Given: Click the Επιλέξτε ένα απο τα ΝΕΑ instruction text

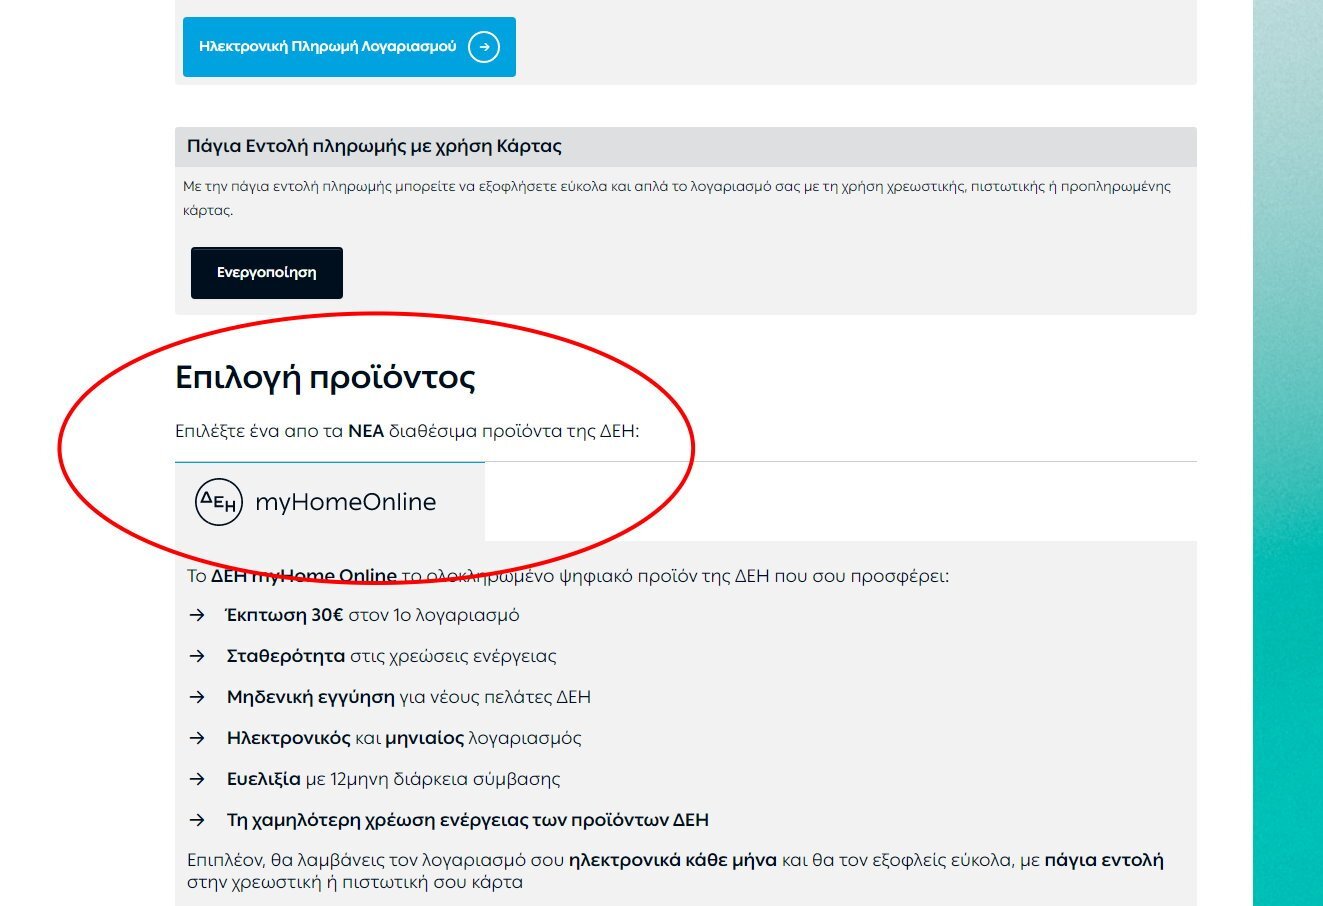Looking at the screenshot, I should pyautogui.click(x=407, y=432).
